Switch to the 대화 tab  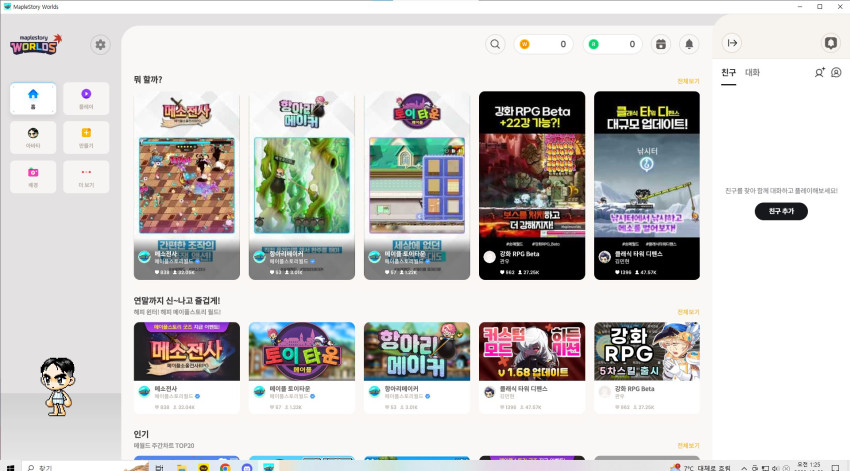tap(752, 73)
